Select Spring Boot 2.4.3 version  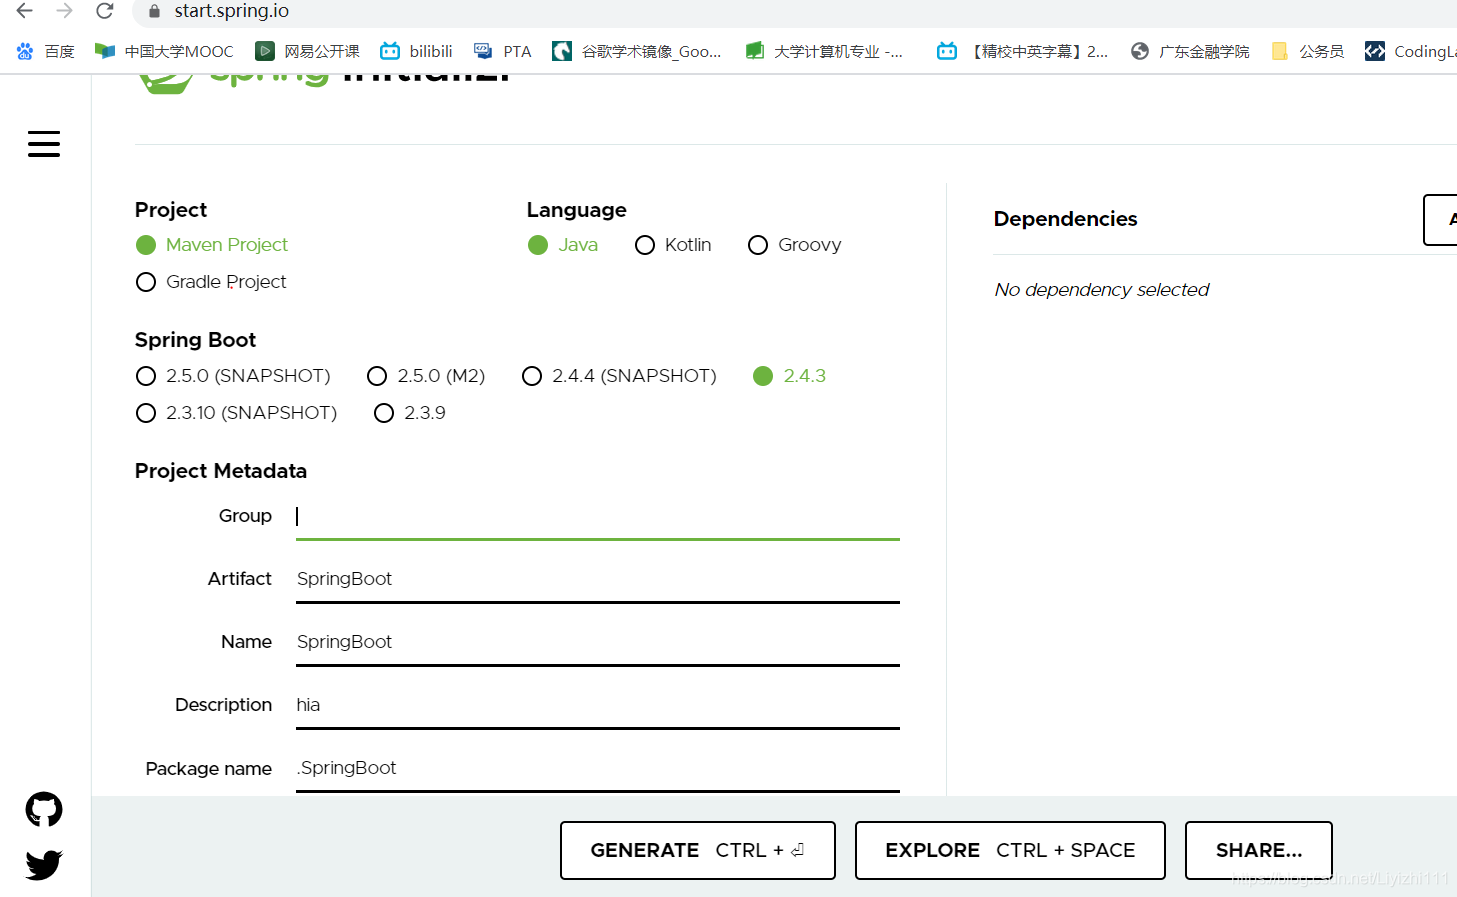[x=790, y=376]
